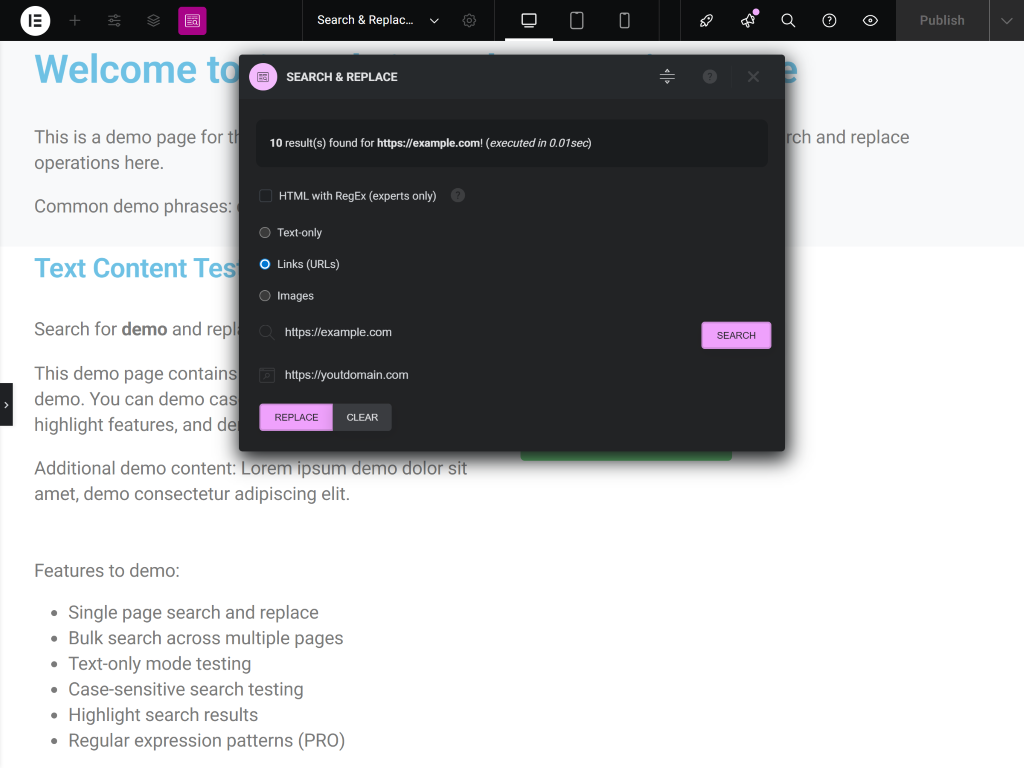The image size is (1024, 768).
Task: Click the CLEAR button
Action: click(362, 417)
